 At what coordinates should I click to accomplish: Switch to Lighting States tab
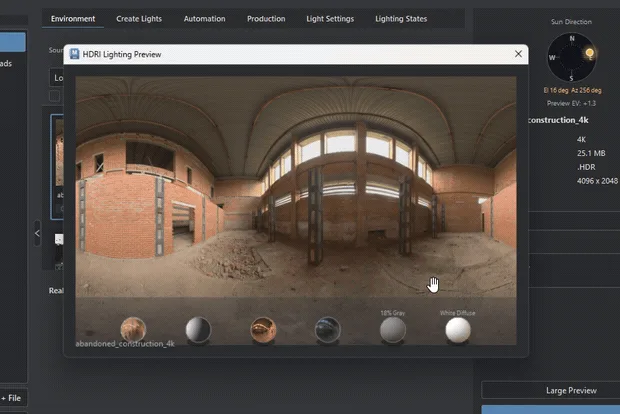(401, 19)
